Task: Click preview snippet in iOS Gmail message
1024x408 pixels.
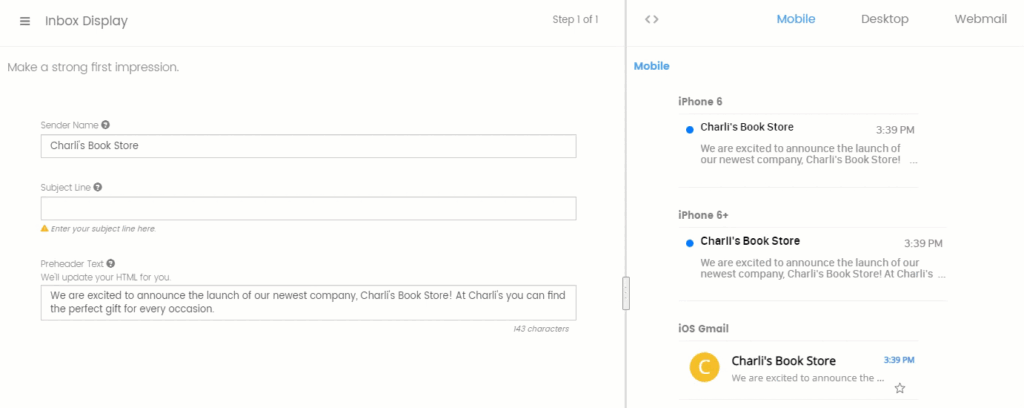Action: coord(808,378)
